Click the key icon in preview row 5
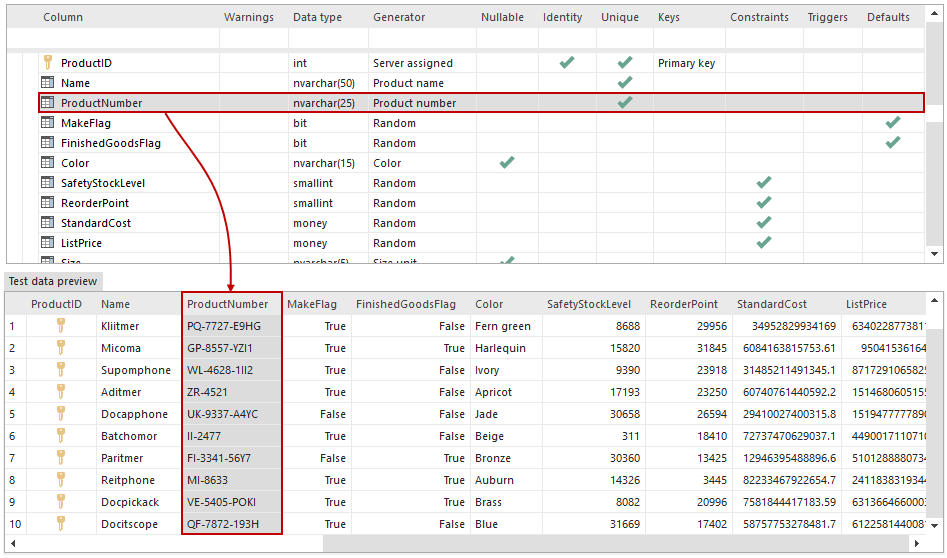 pyautogui.click(x=60, y=414)
